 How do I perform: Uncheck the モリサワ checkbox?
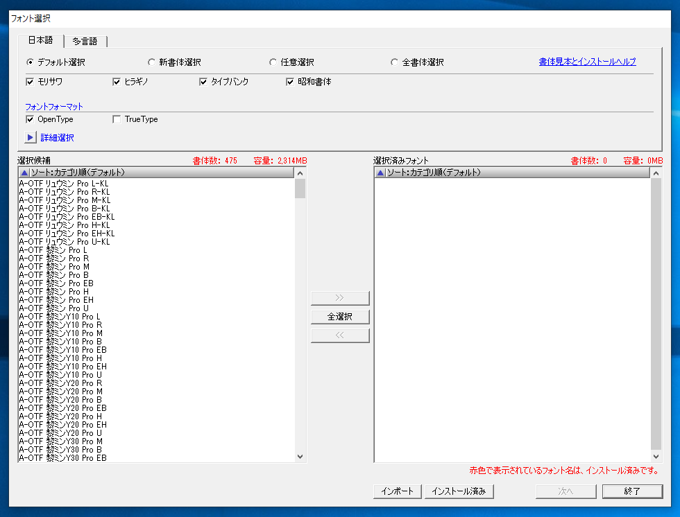(x=30, y=82)
